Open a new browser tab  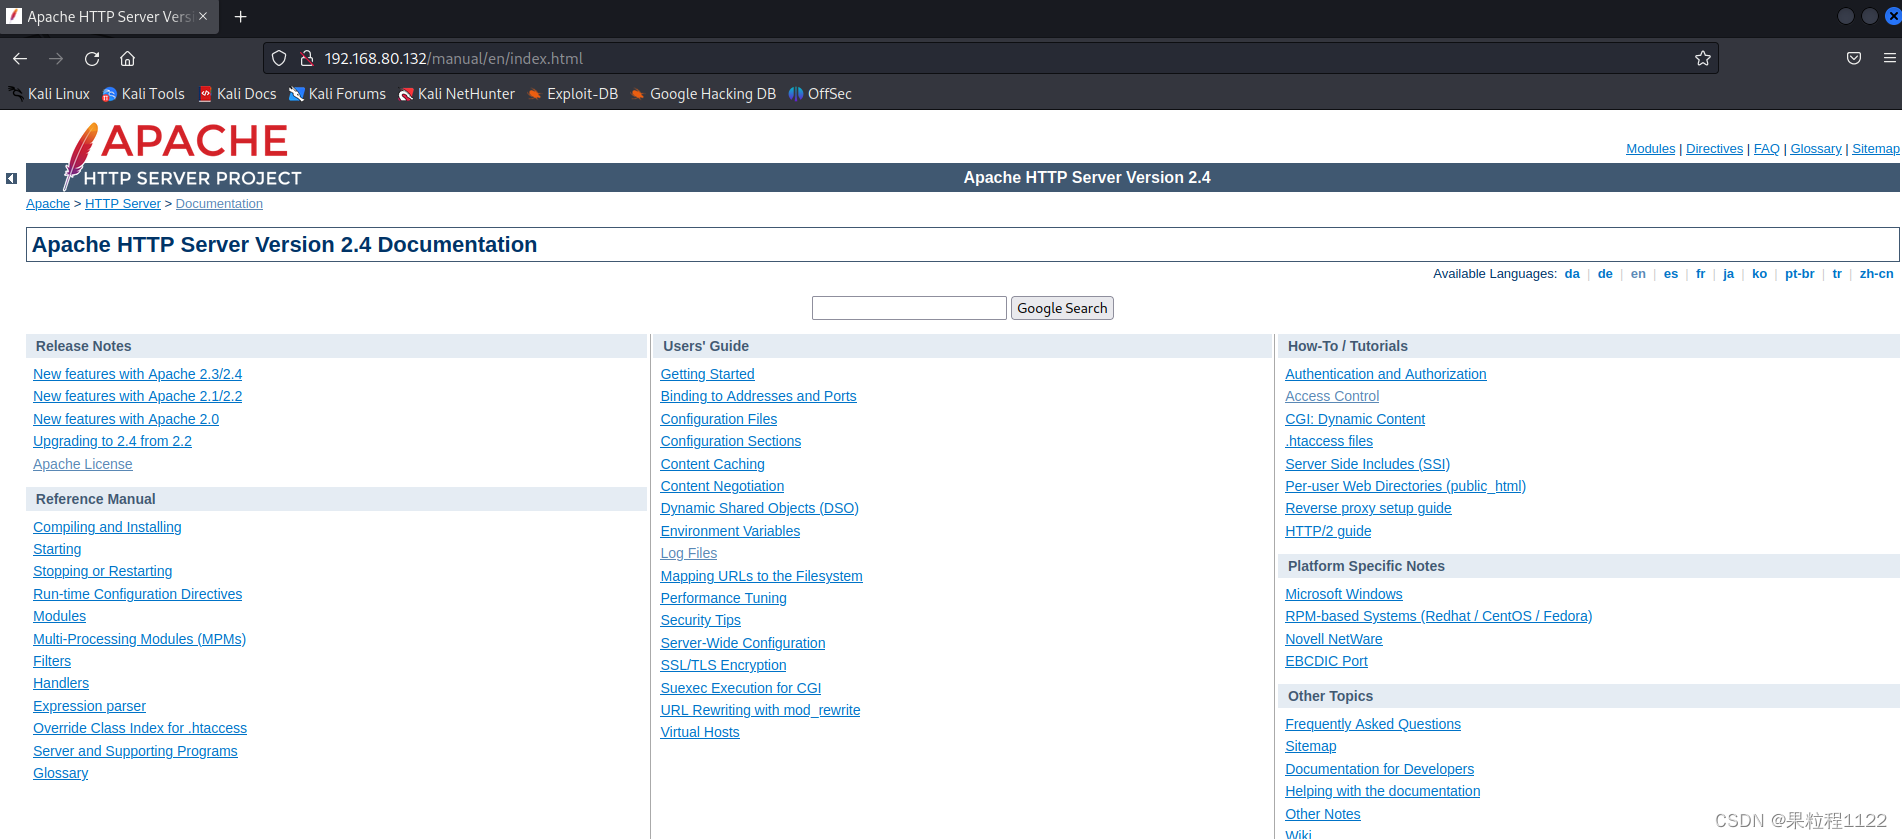click(240, 17)
